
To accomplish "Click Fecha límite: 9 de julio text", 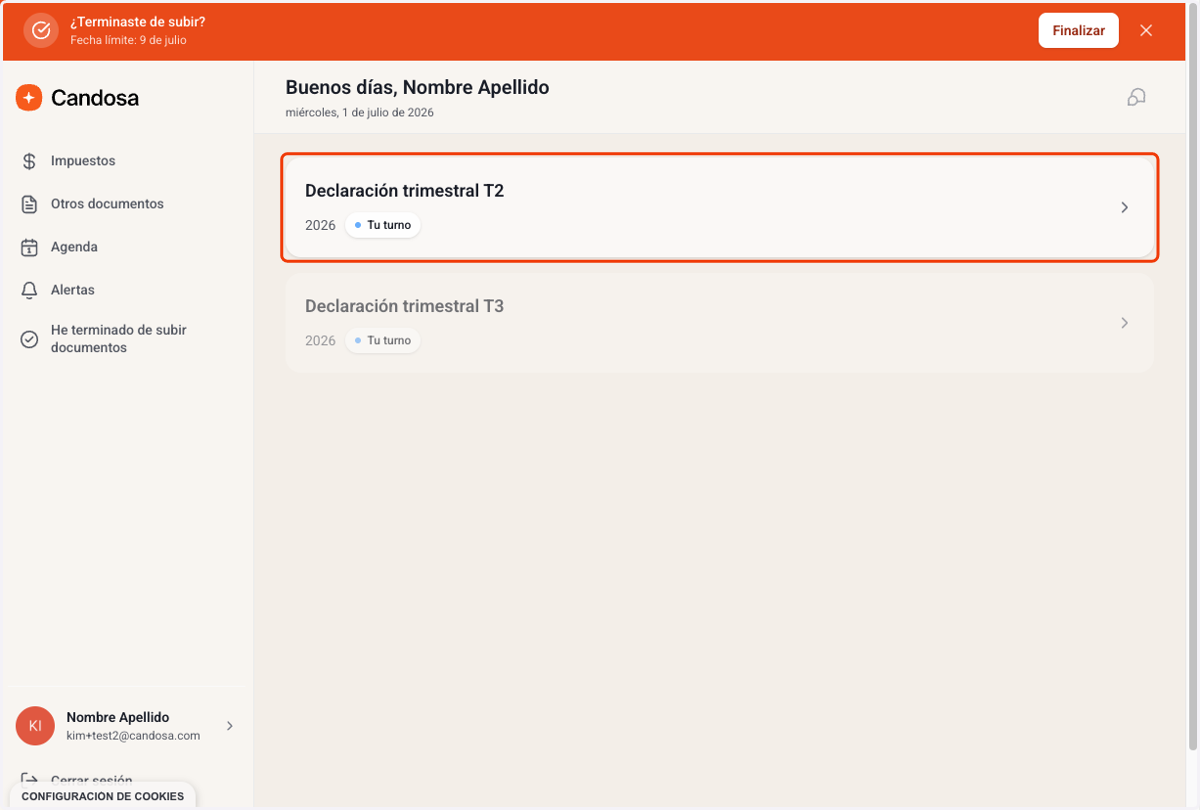I will (x=128, y=41).
